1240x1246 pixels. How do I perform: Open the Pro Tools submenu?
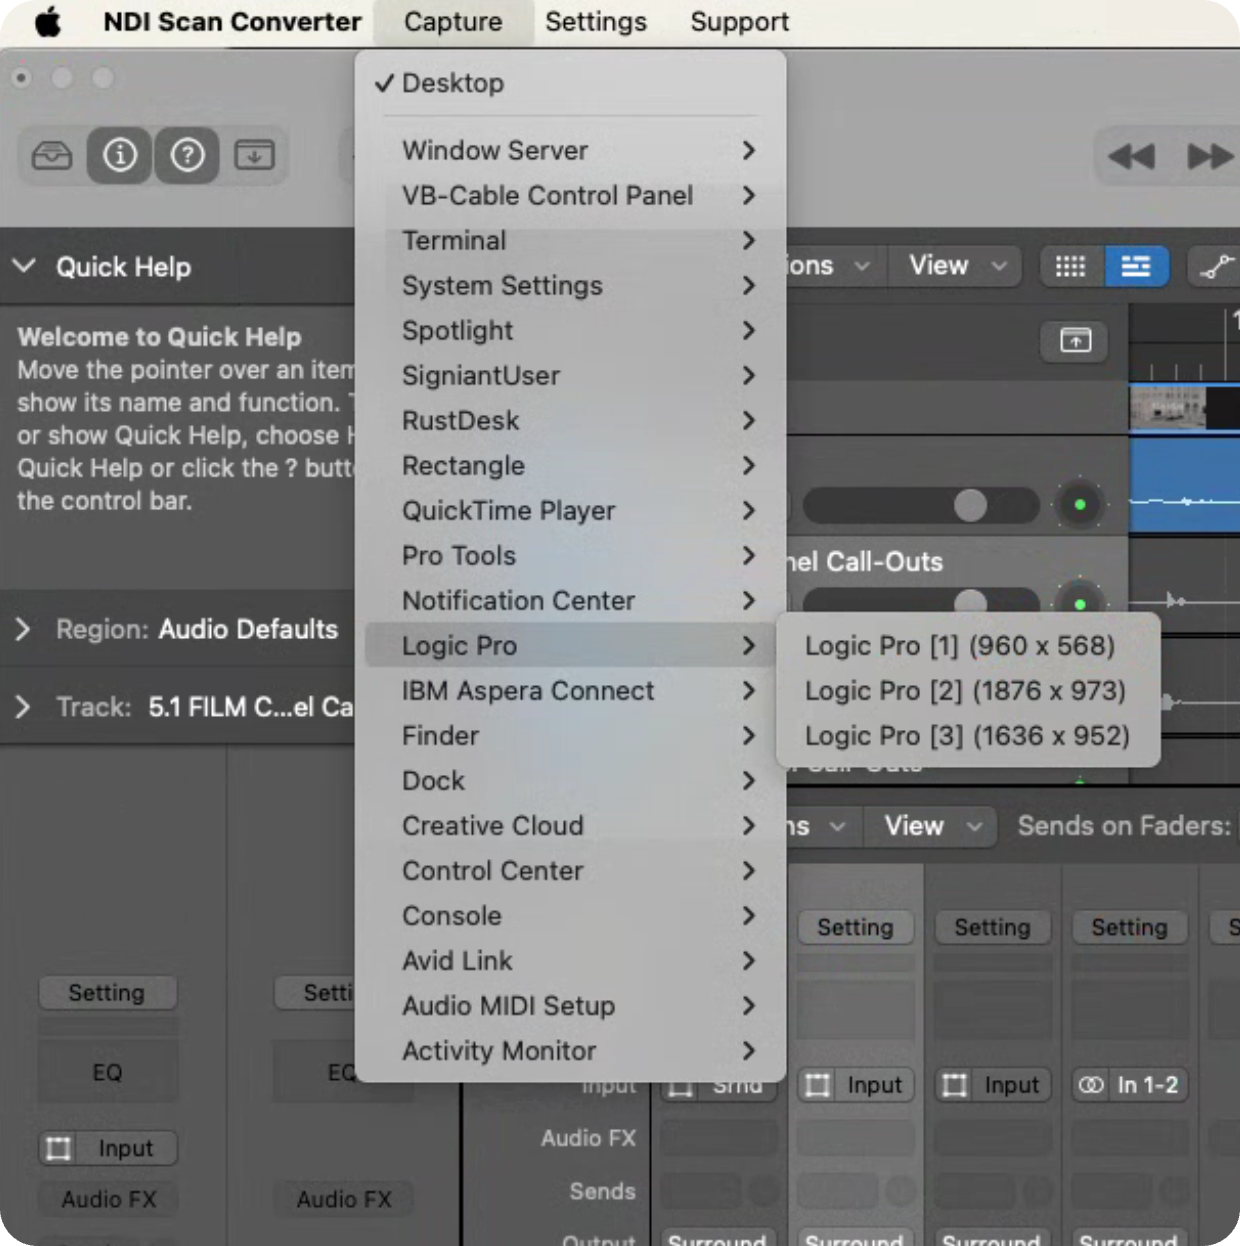570,555
